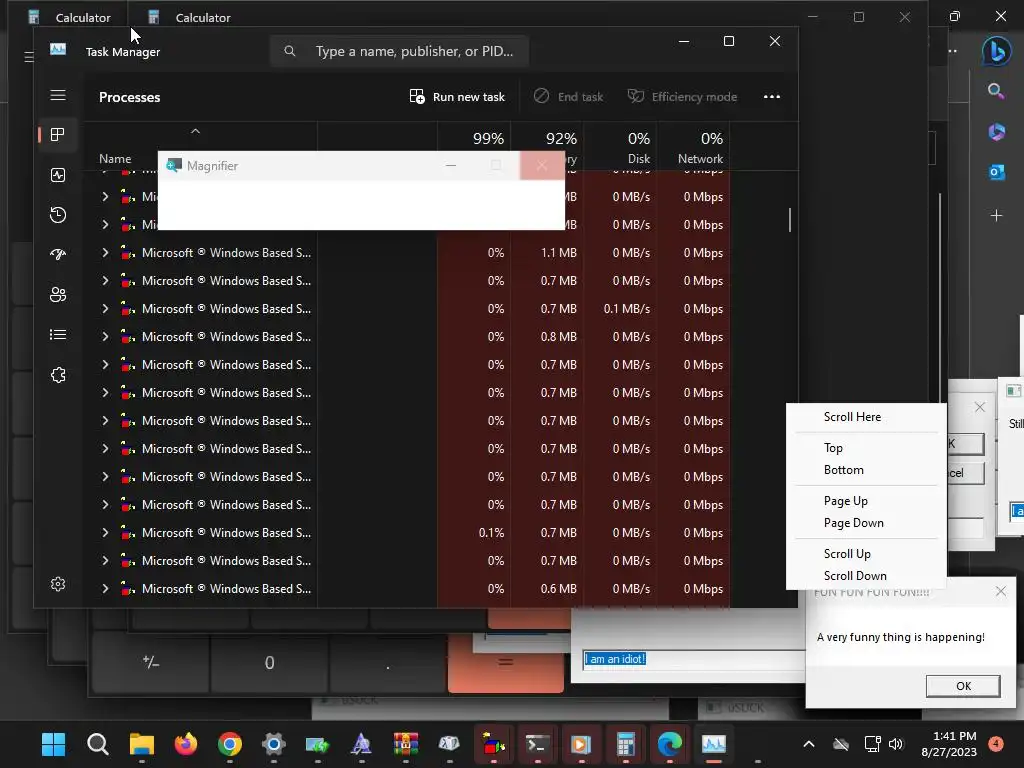Focus the Task Manager search box
The width and height of the screenshot is (1024, 768).
[399, 51]
